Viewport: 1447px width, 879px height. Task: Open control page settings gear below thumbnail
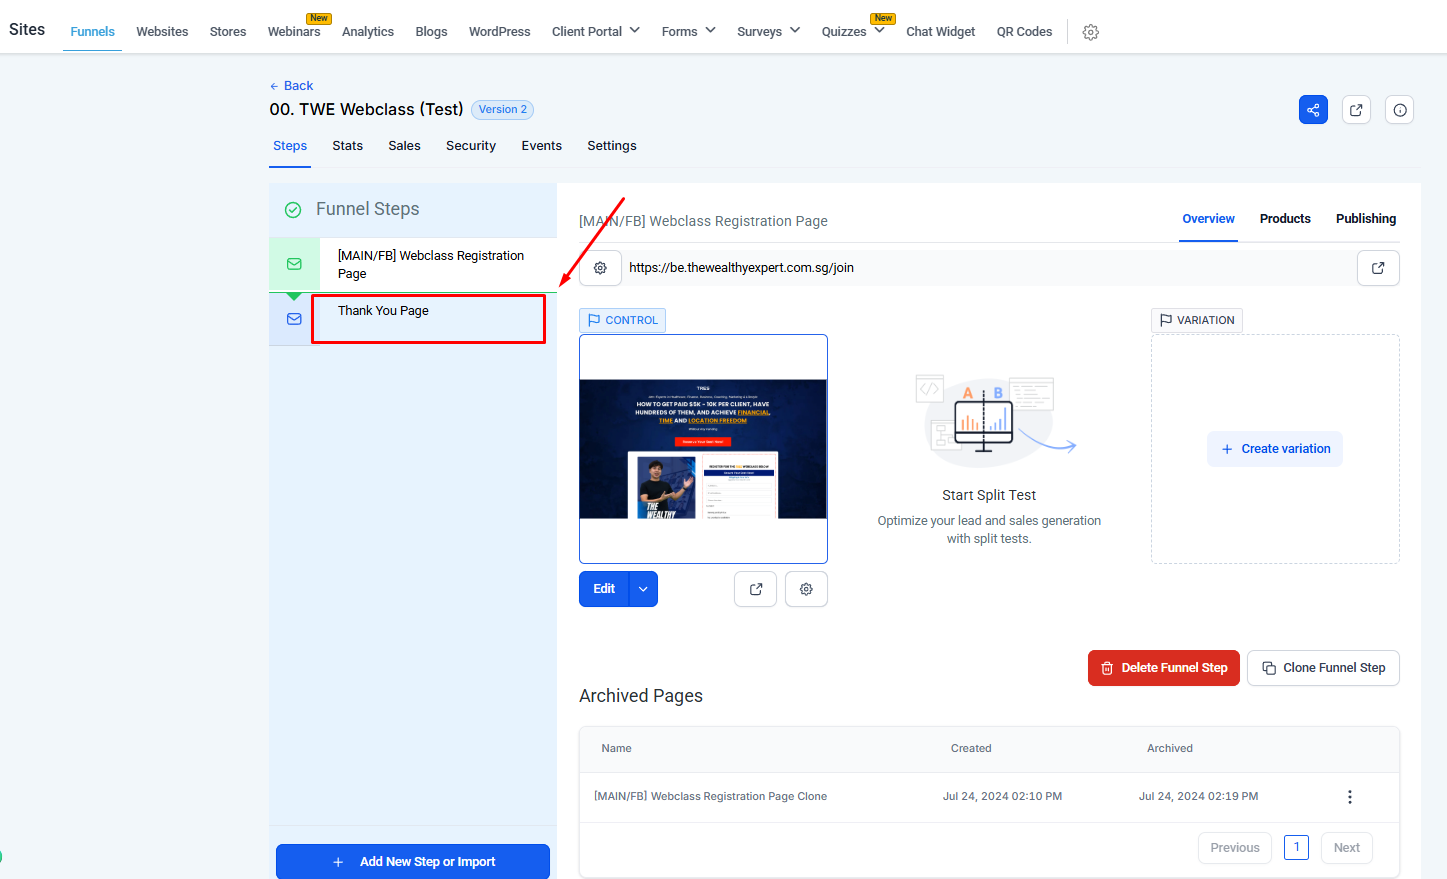(x=806, y=589)
